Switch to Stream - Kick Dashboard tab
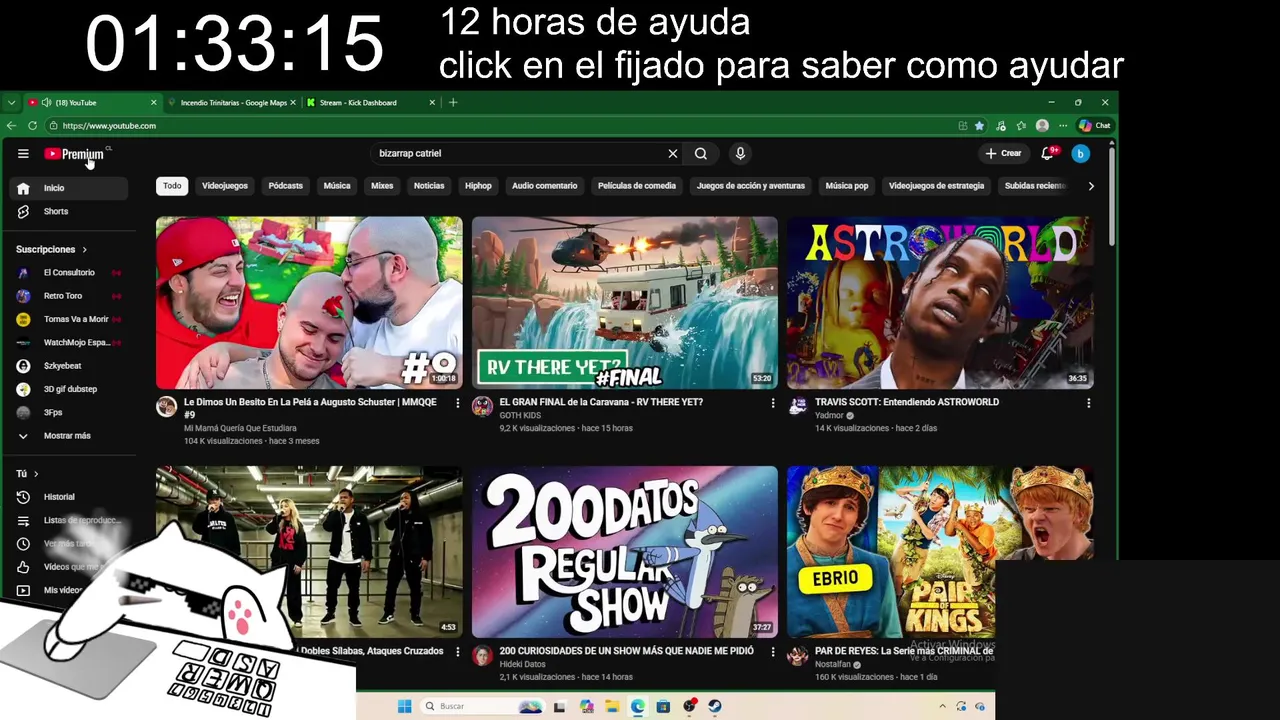 (370, 103)
